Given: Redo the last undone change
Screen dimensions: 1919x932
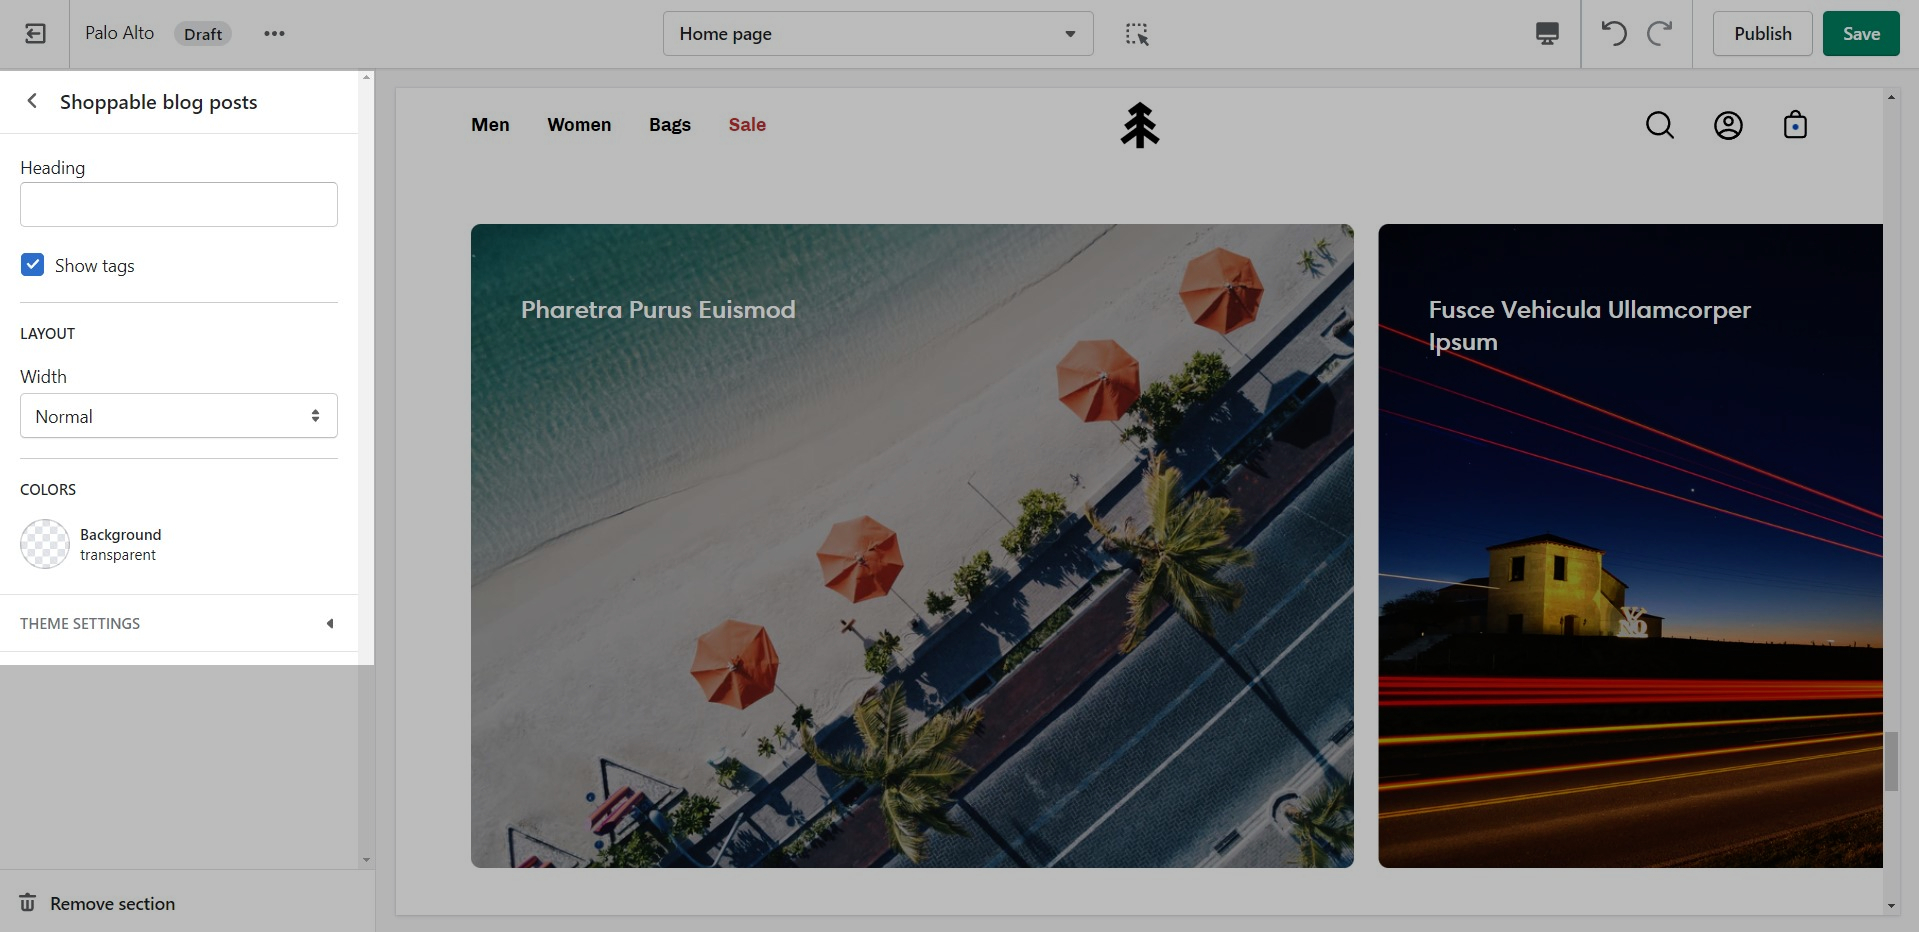Looking at the screenshot, I should pyautogui.click(x=1660, y=34).
